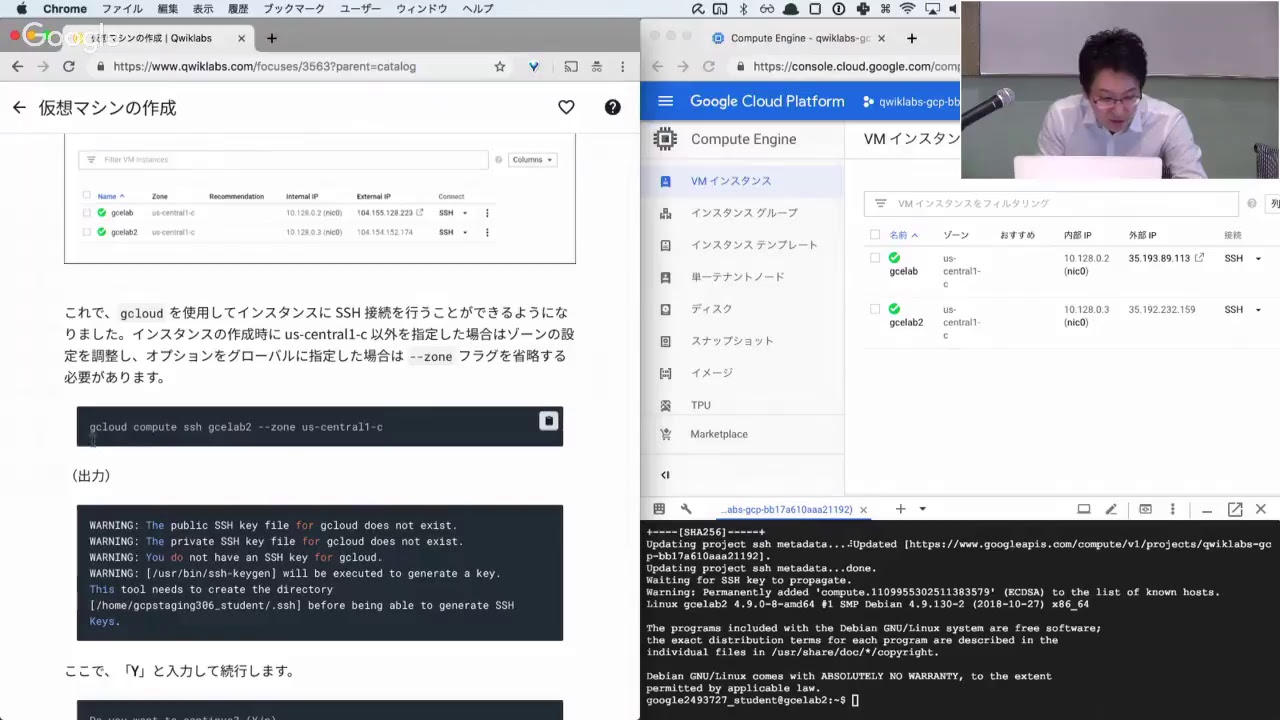The width and height of the screenshot is (1280, 720).
Task: Click the TPU sidebar icon
Action: [x=666, y=405]
